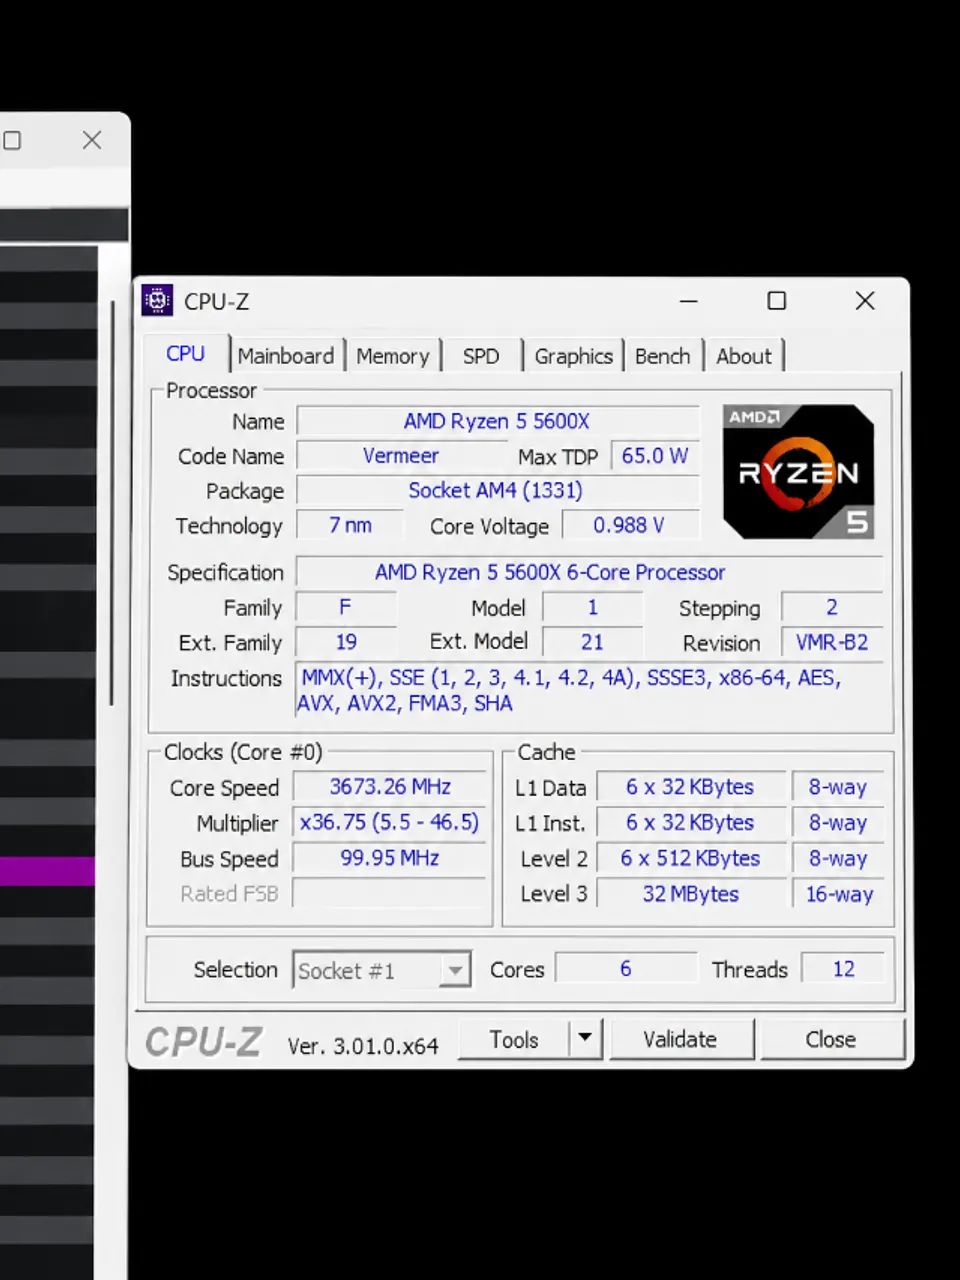
Task: Click the Specification '6-Core Processor' field
Action: [589, 572]
